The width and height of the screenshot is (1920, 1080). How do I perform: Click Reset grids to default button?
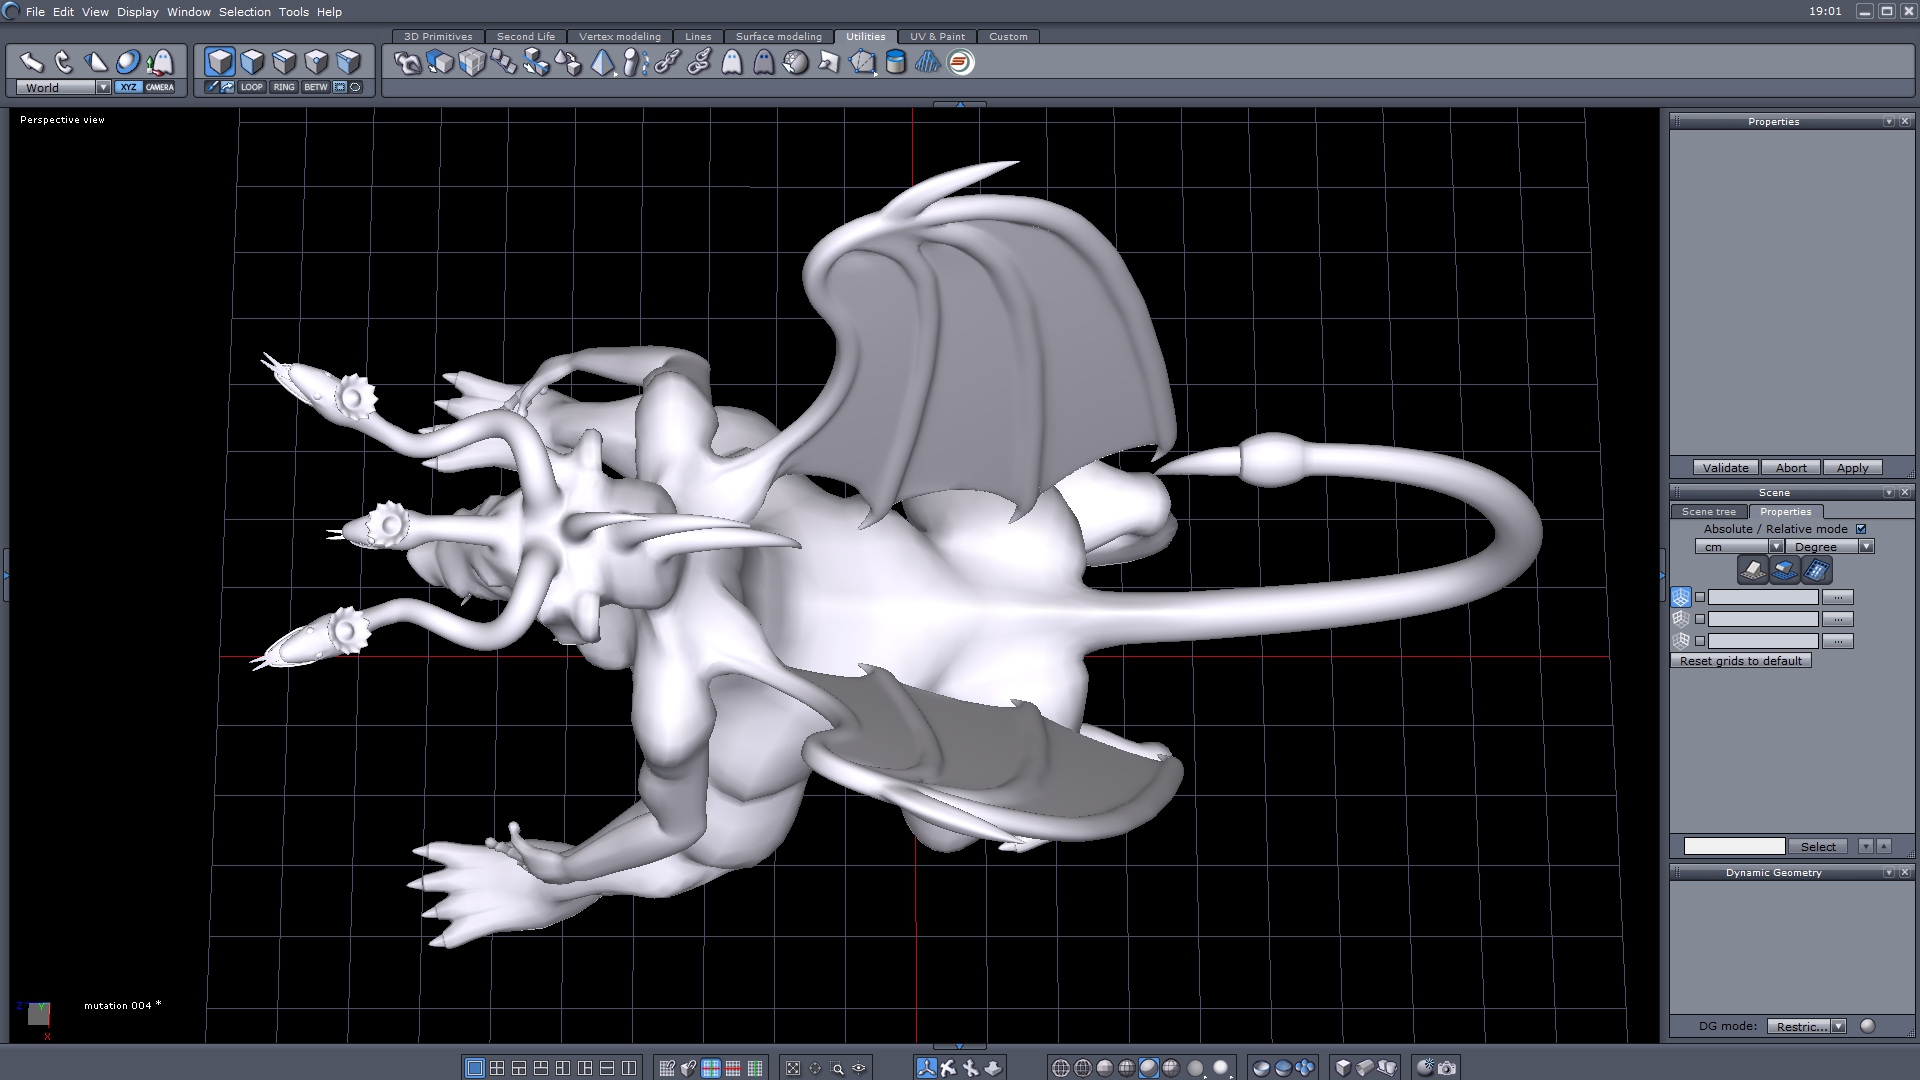[1740, 661]
